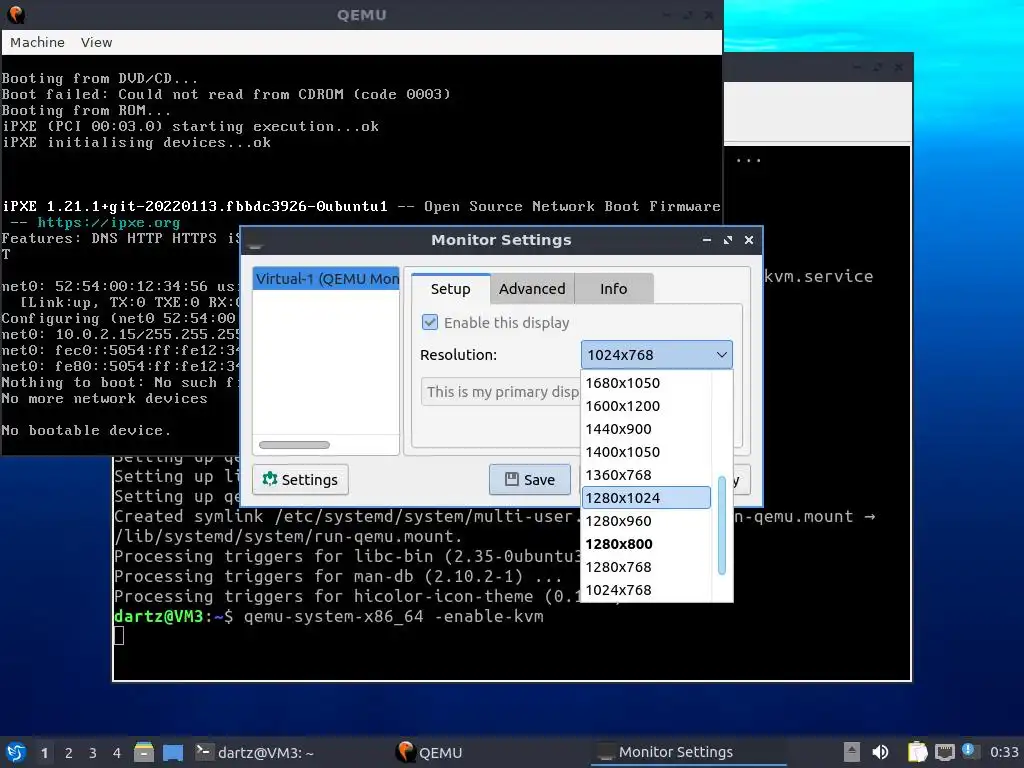Switch to workspace 1 in pager
Viewport: 1024px width, 768px height.
[44, 753]
